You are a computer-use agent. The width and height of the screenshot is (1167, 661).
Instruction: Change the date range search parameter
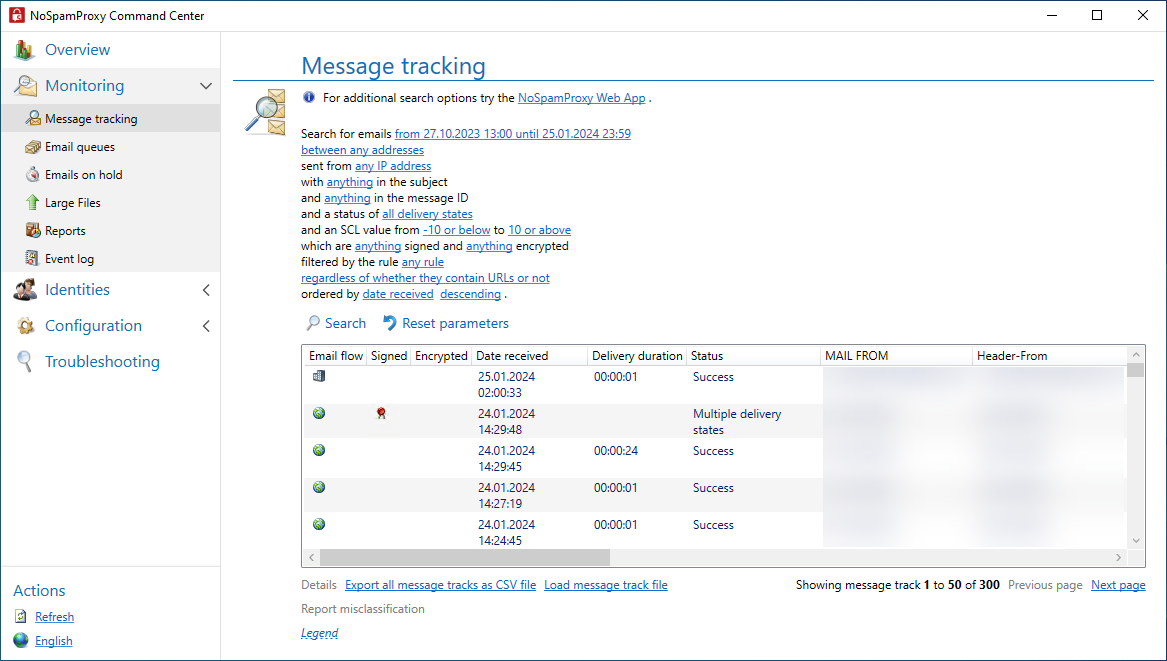pos(513,134)
